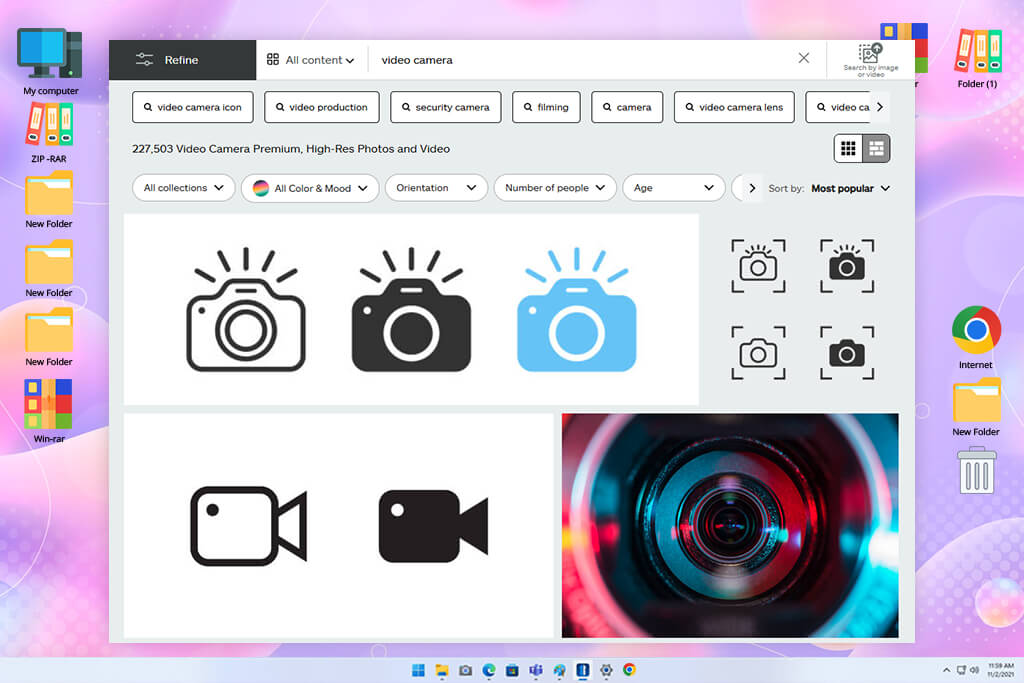This screenshot has height=683, width=1024.
Task: Click the result count text 227,503 Video Camera Premium
Action: coord(291,149)
